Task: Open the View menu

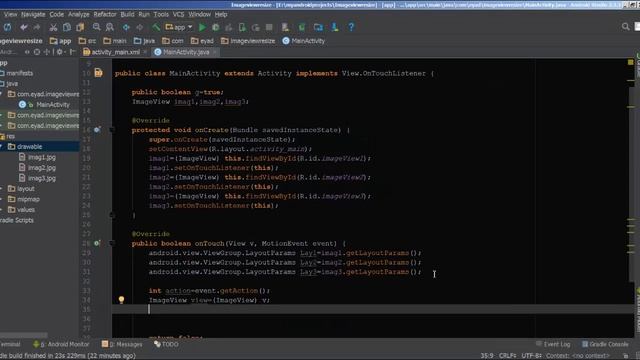Action: [10, 14]
